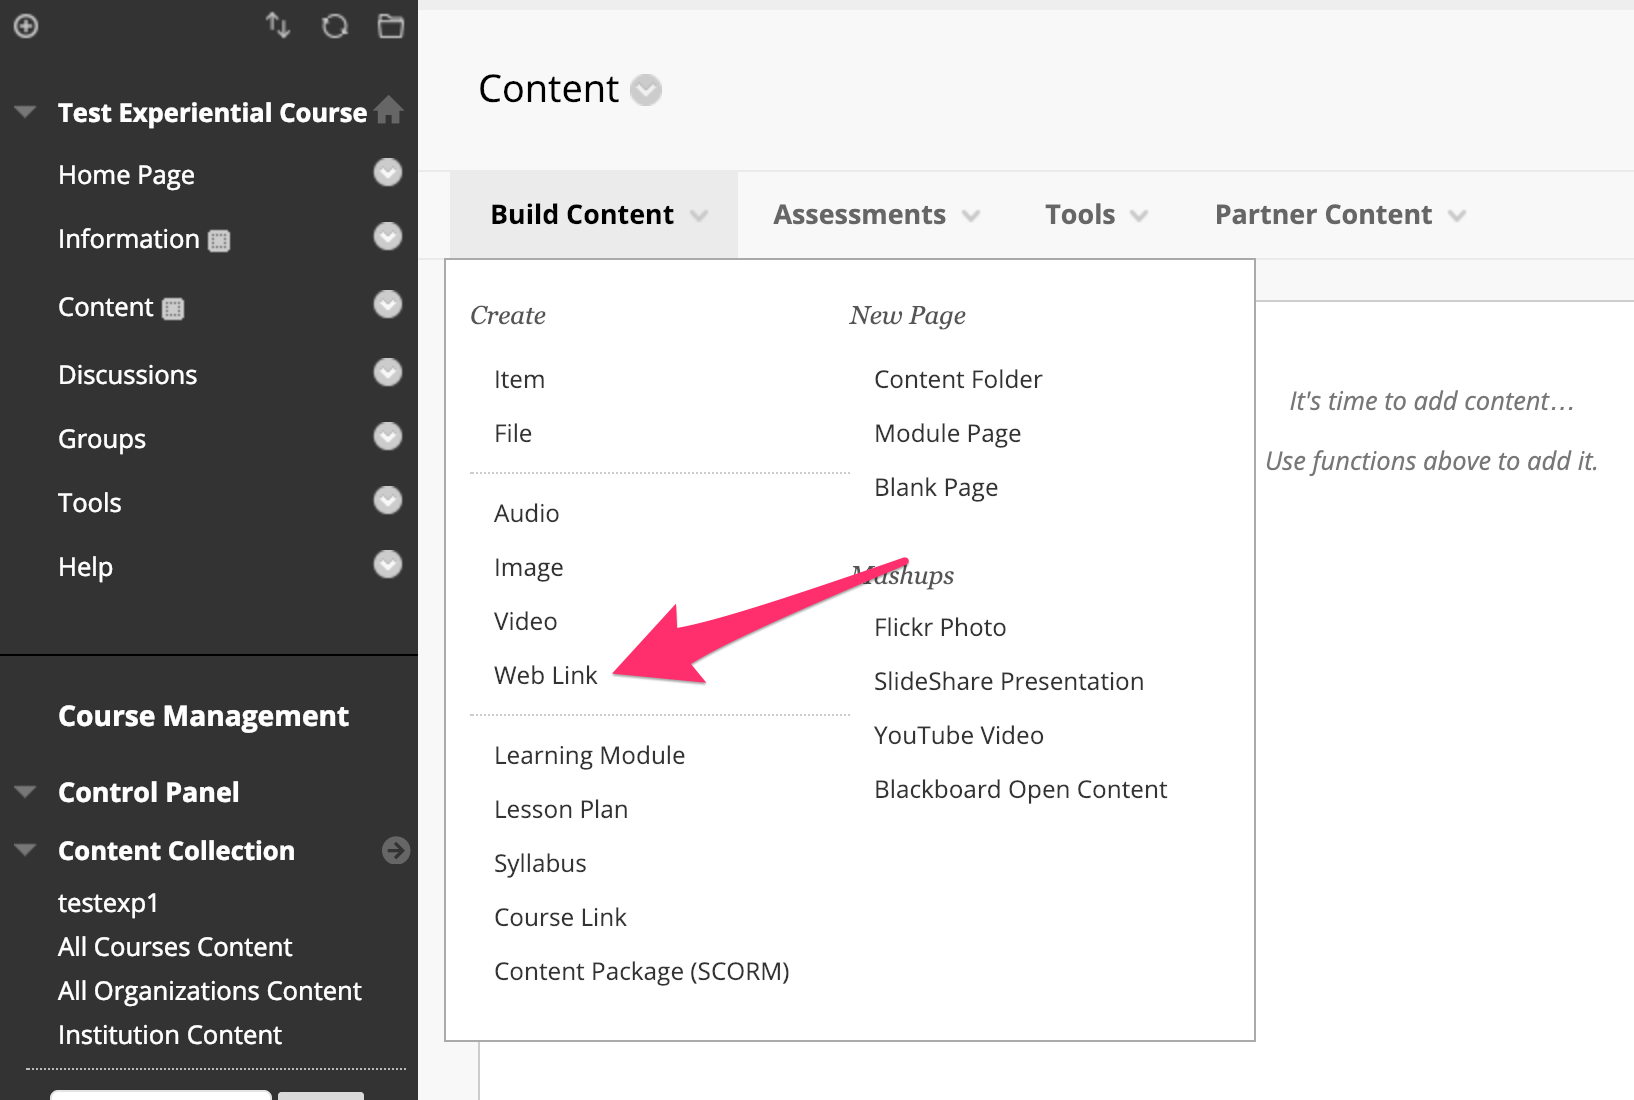Select SlideShare Presentation mashup

pyautogui.click(x=1009, y=682)
